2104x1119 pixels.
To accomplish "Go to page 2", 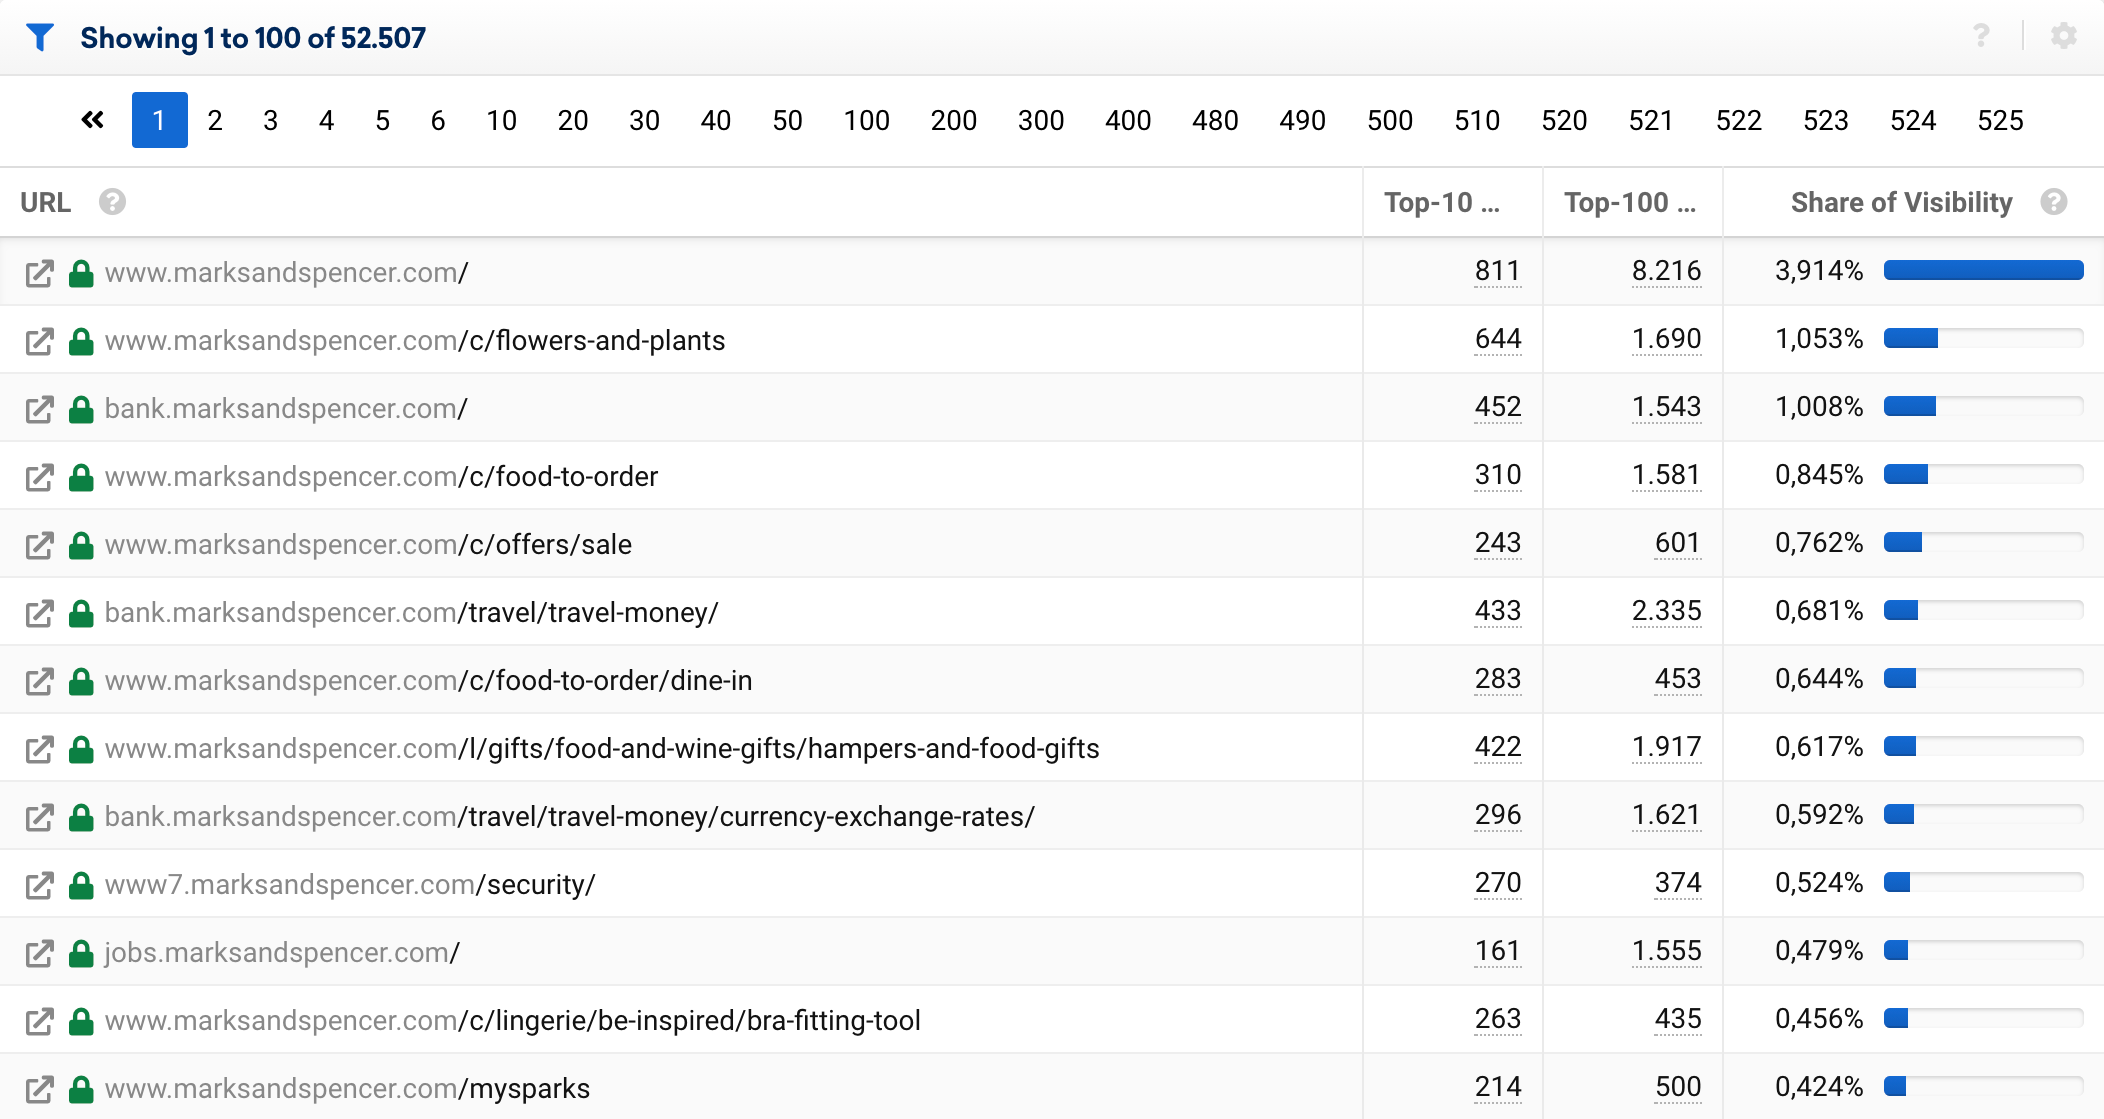I will pos(214,121).
